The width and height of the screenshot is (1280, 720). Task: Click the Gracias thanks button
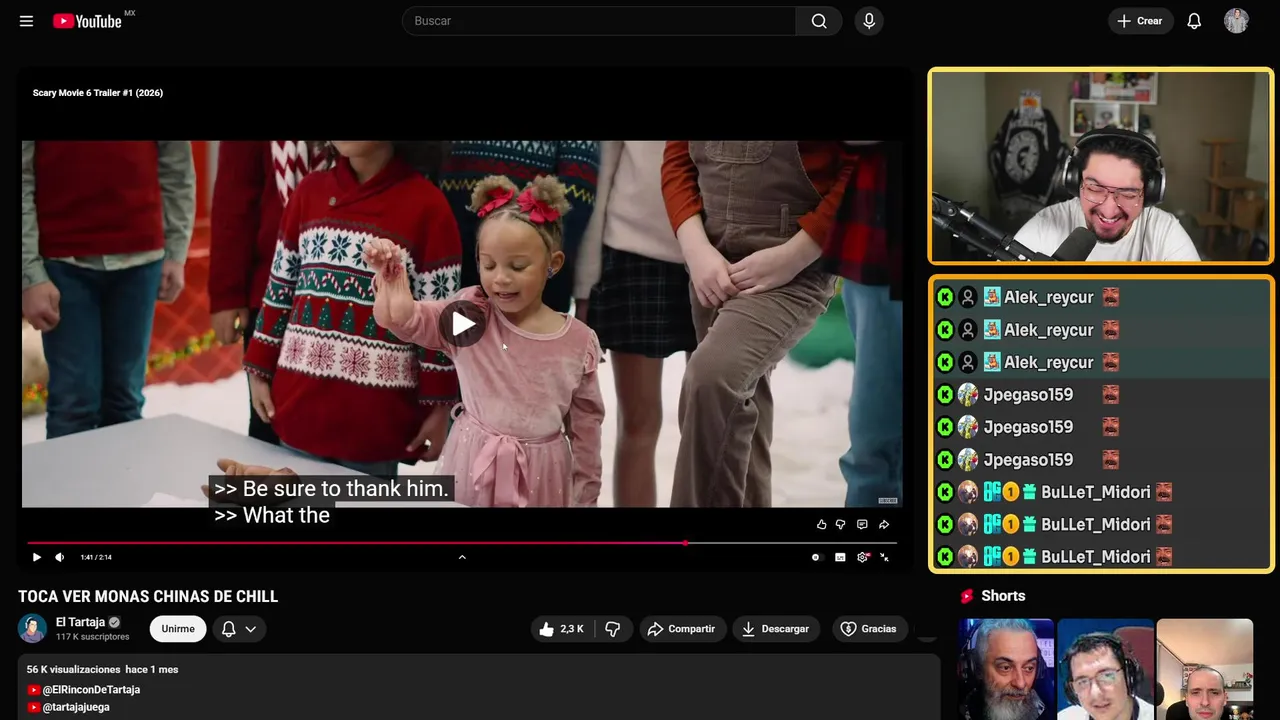click(869, 629)
